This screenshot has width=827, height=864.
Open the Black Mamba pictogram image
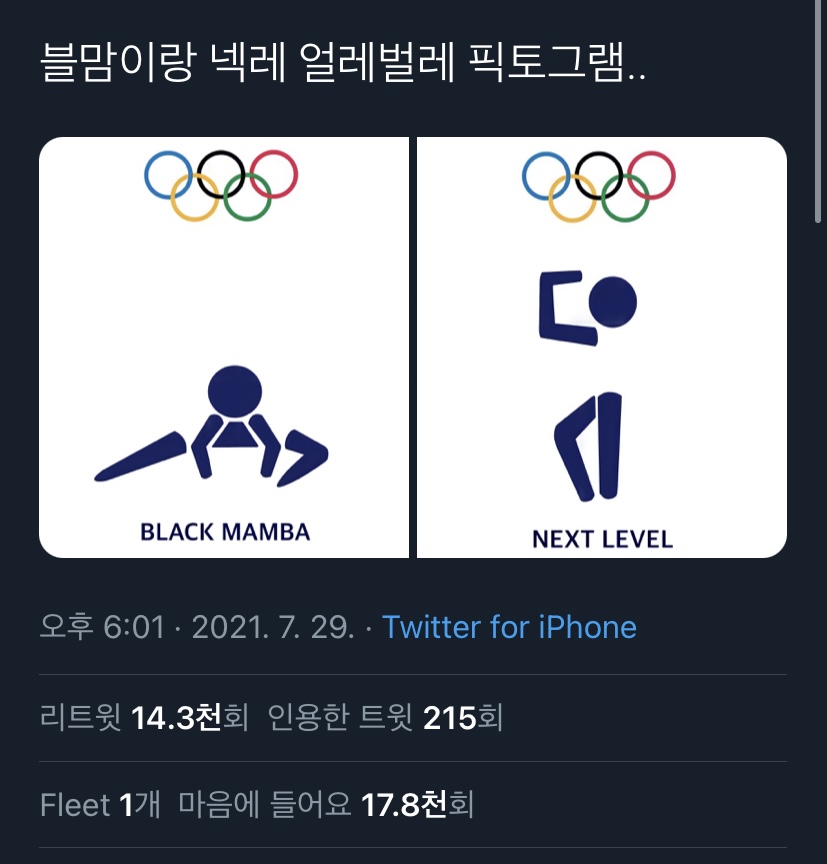point(224,347)
